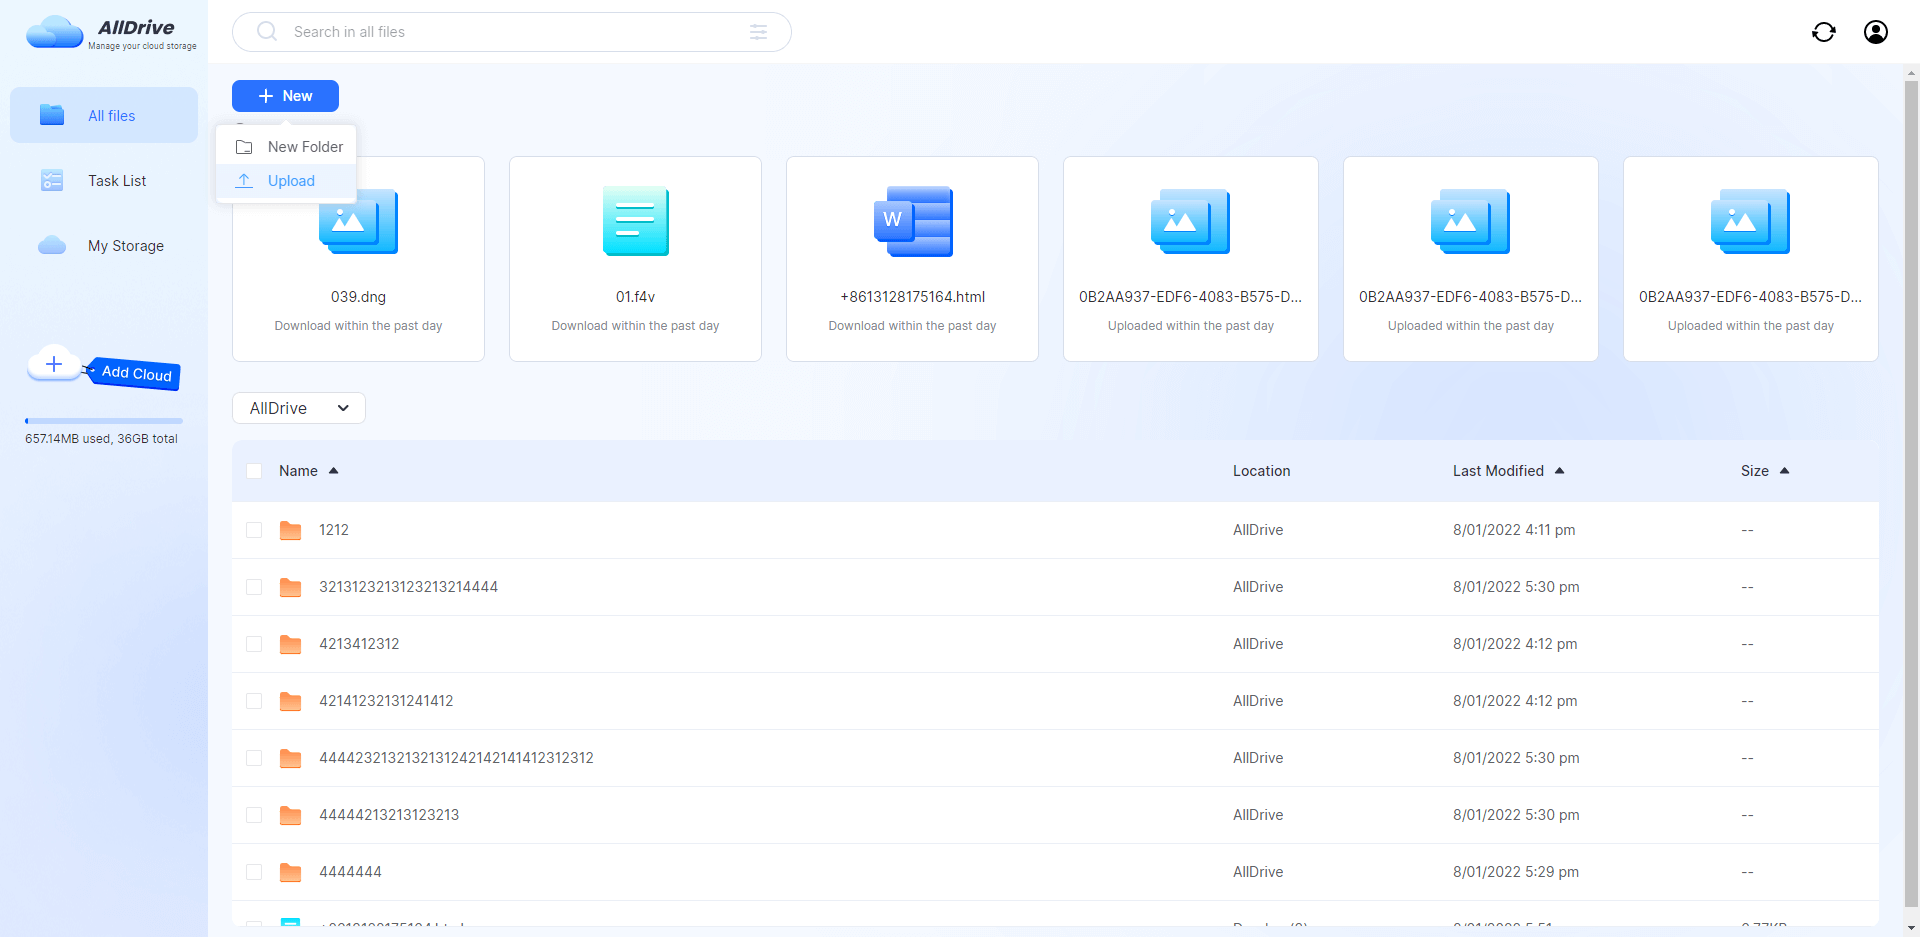The width and height of the screenshot is (1920, 937).
Task: Open search filter options icon
Action: pyautogui.click(x=759, y=32)
